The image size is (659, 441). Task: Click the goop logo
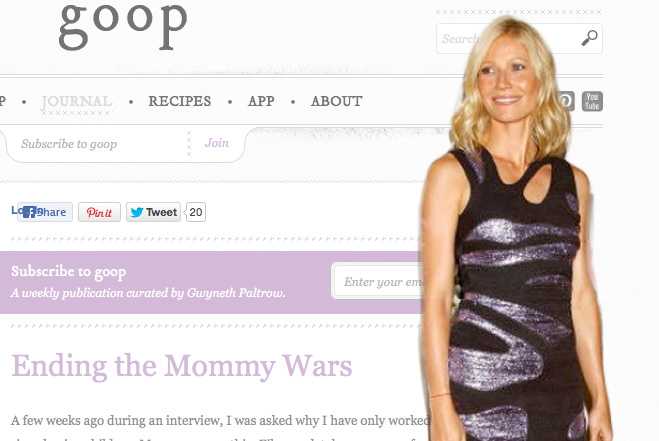click(x=123, y=25)
